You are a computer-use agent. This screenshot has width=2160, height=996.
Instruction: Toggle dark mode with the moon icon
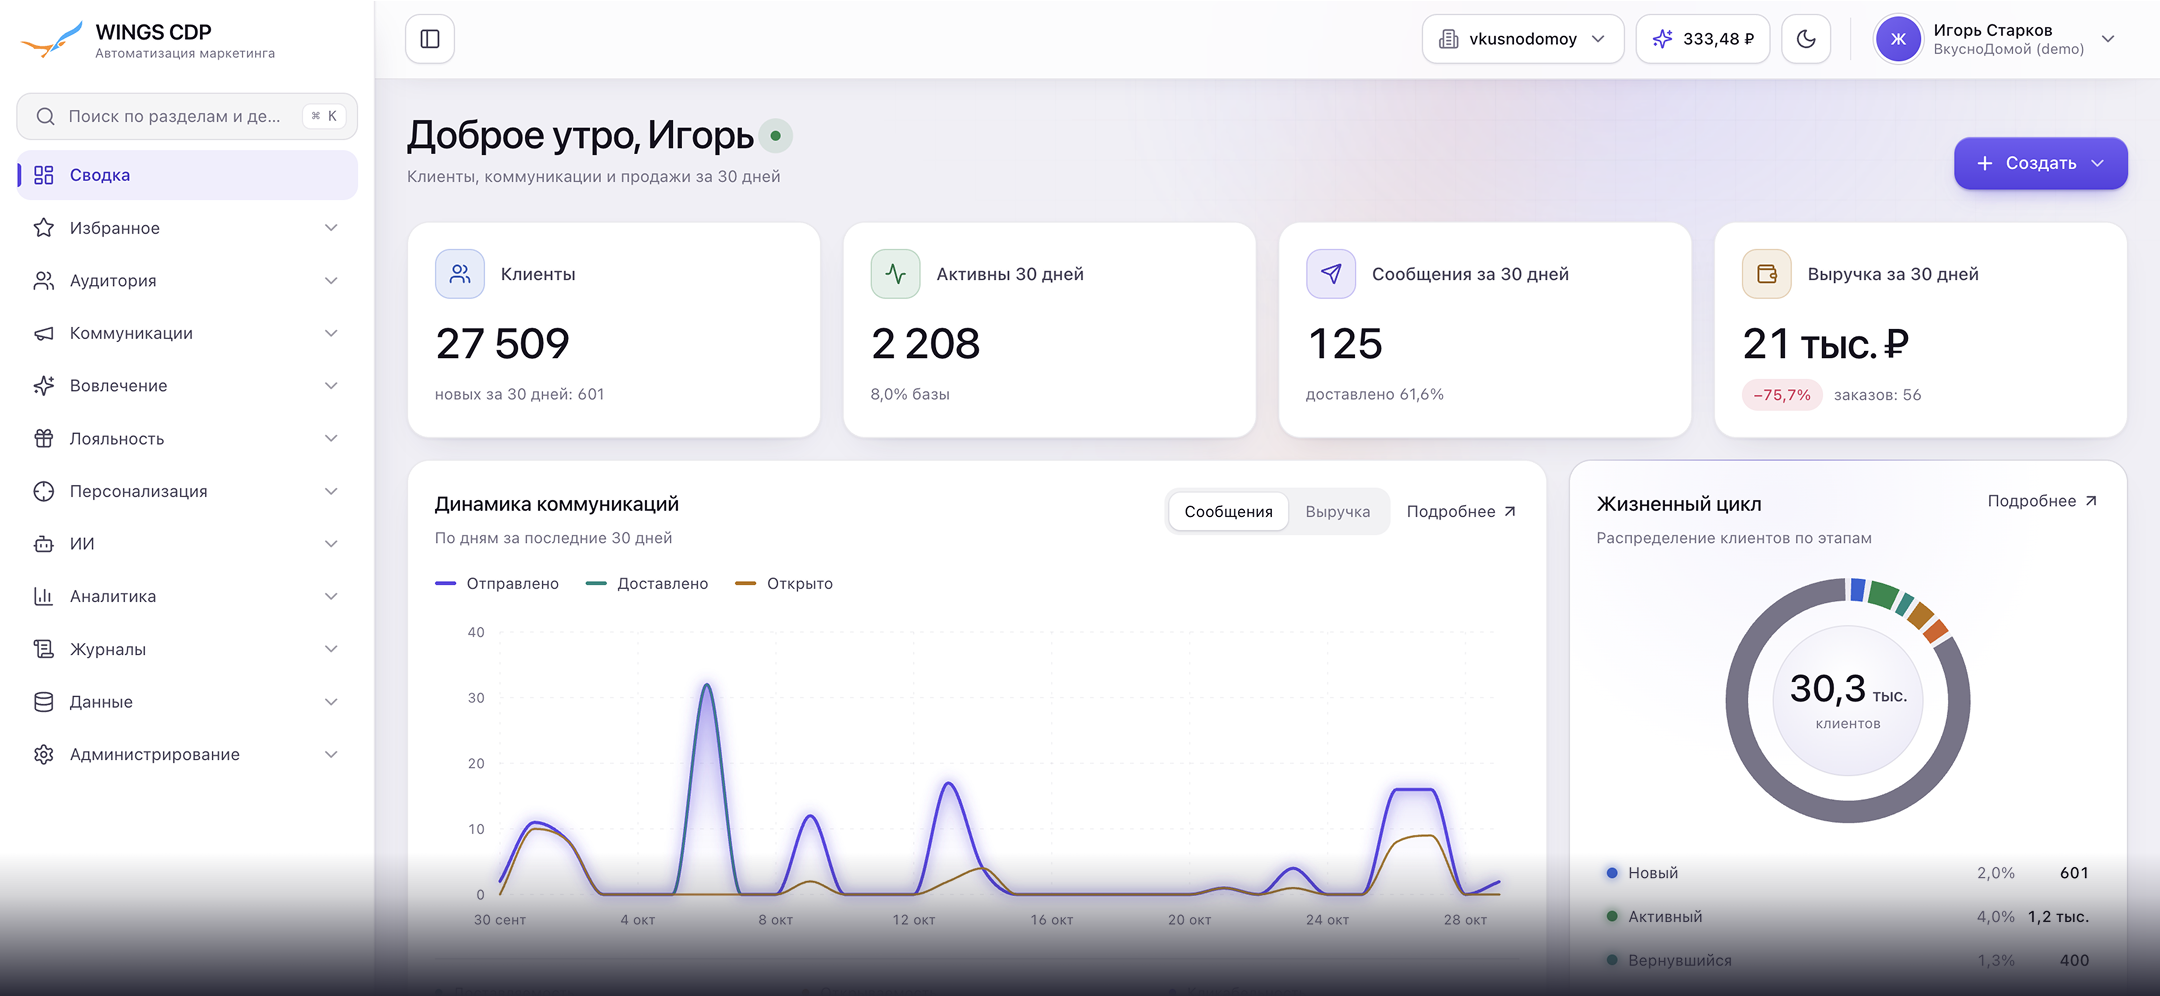pos(1806,39)
